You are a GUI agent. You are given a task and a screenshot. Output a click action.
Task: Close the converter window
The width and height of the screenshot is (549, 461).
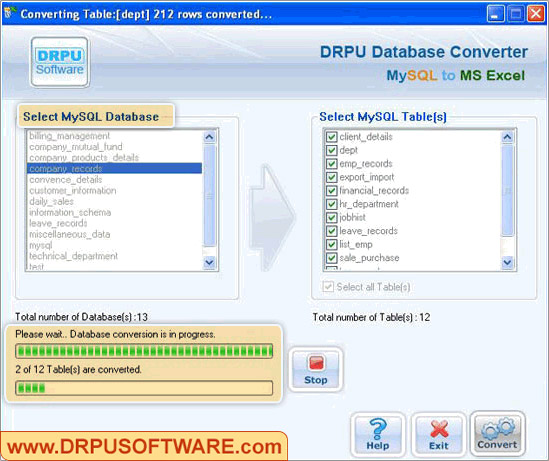[x=536, y=14]
